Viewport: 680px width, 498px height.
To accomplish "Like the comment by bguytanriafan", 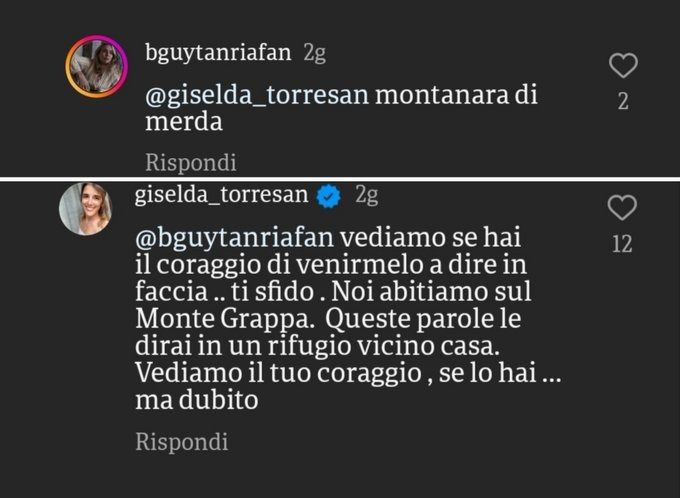I will click(623, 67).
